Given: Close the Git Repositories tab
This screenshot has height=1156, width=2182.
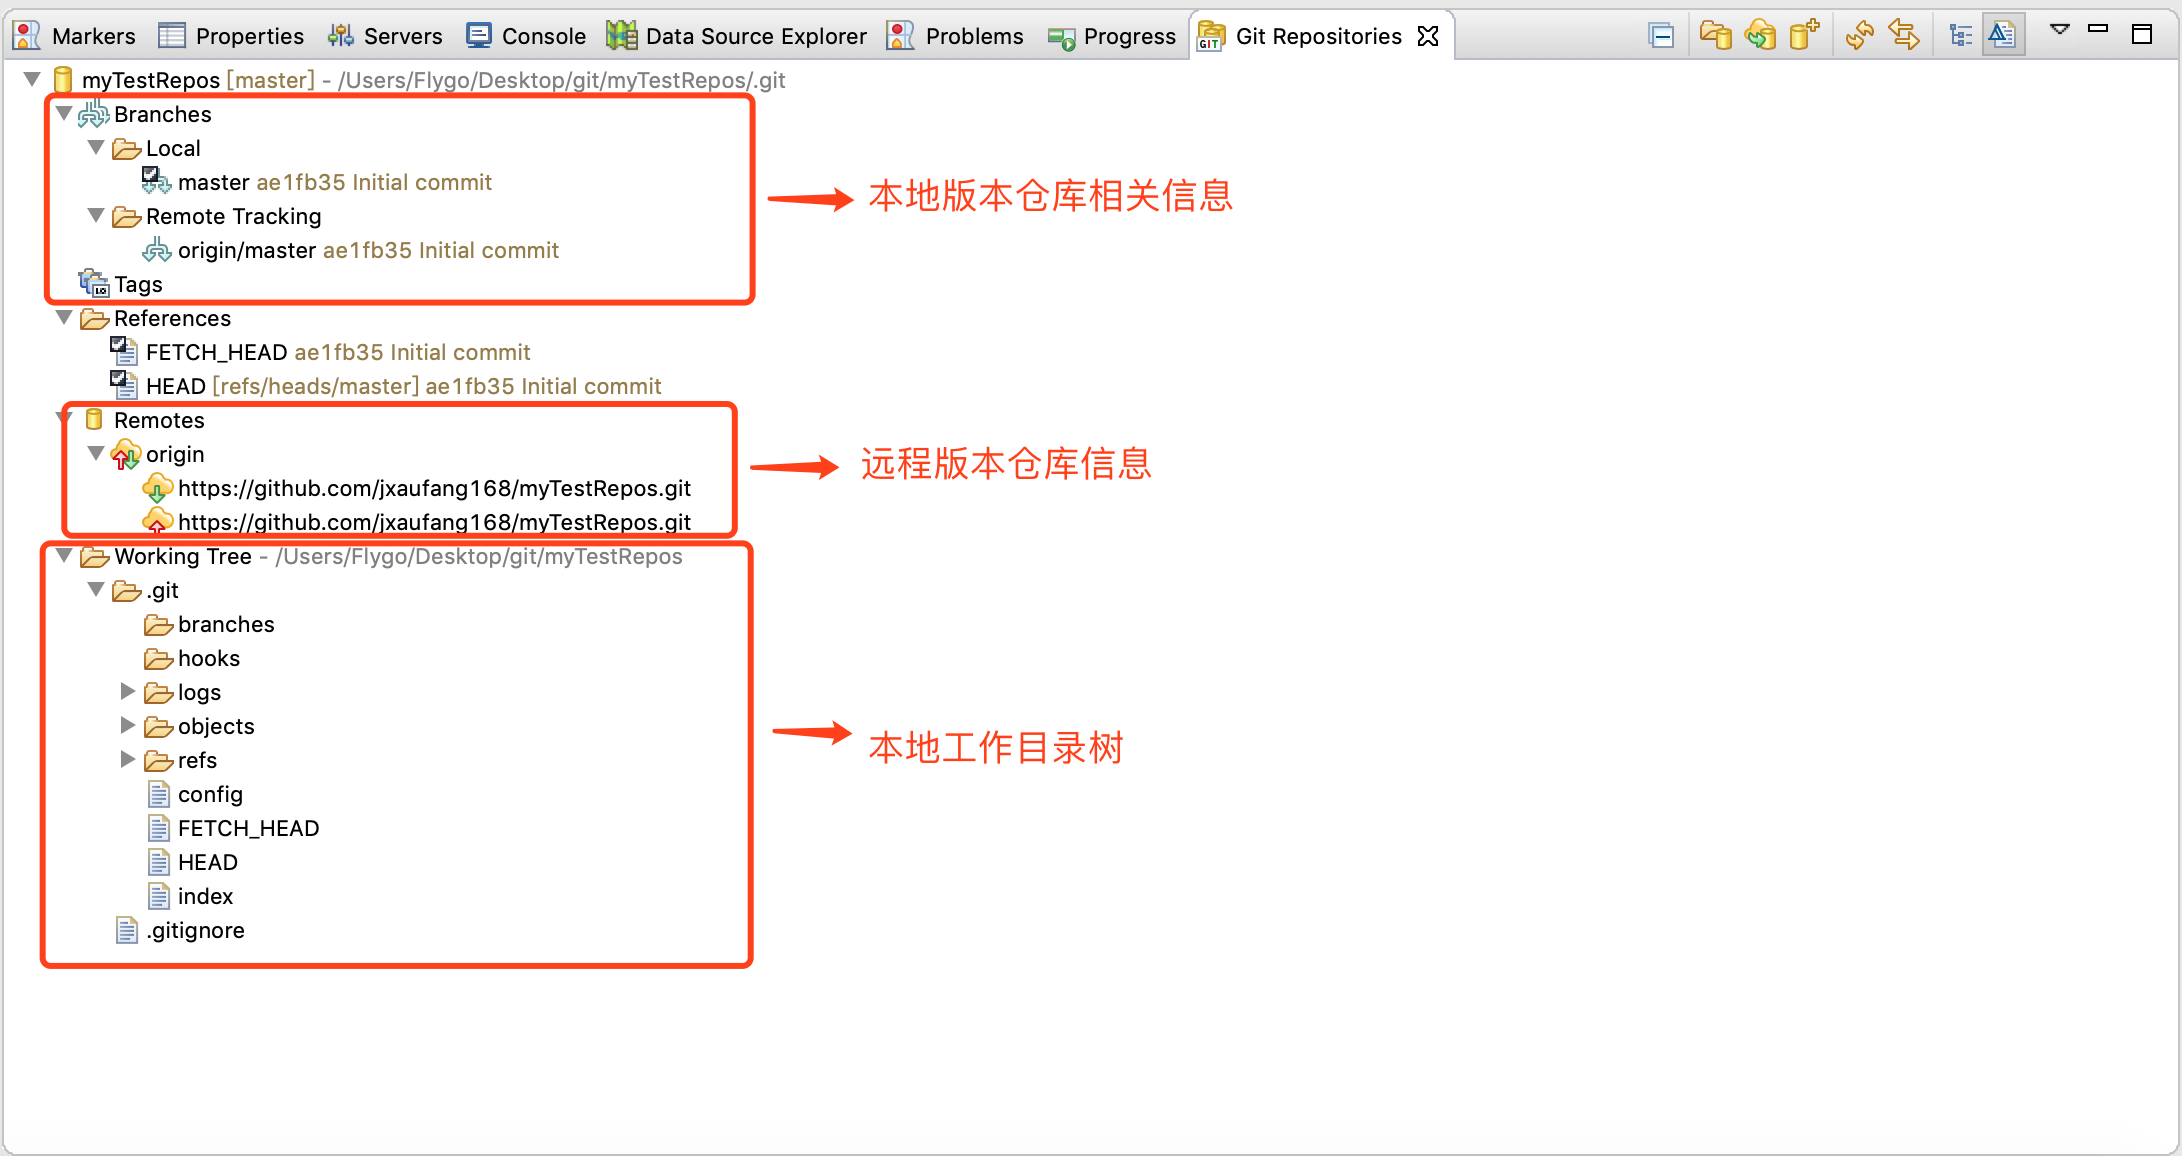Looking at the screenshot, I should pyautogui.click(x=1428, y=36).
